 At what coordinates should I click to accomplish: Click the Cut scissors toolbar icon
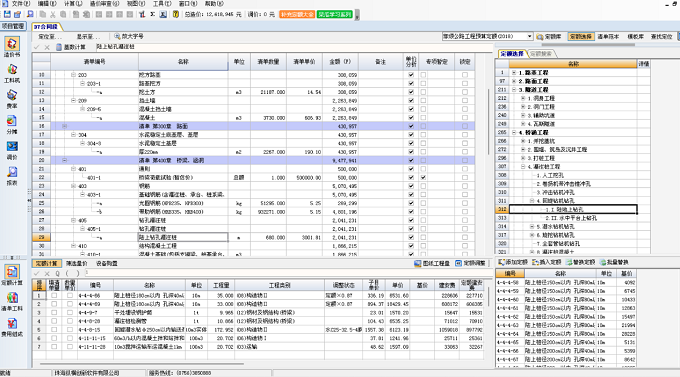click(53, 14)
